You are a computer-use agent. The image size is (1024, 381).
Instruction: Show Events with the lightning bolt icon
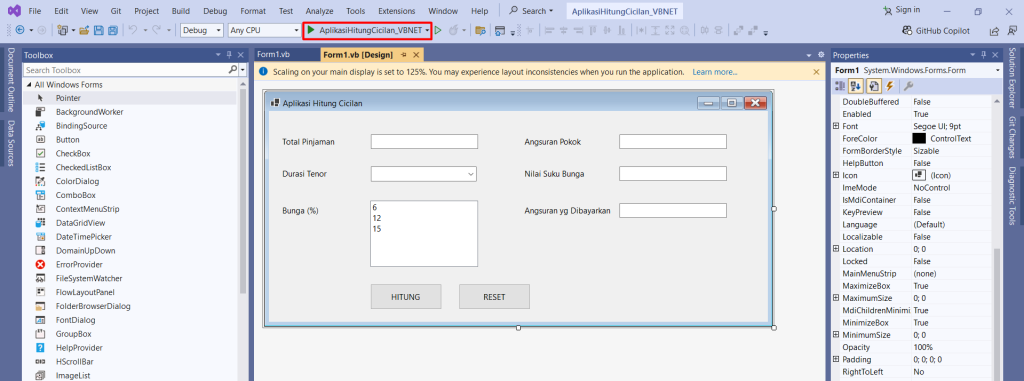(889, 86)
